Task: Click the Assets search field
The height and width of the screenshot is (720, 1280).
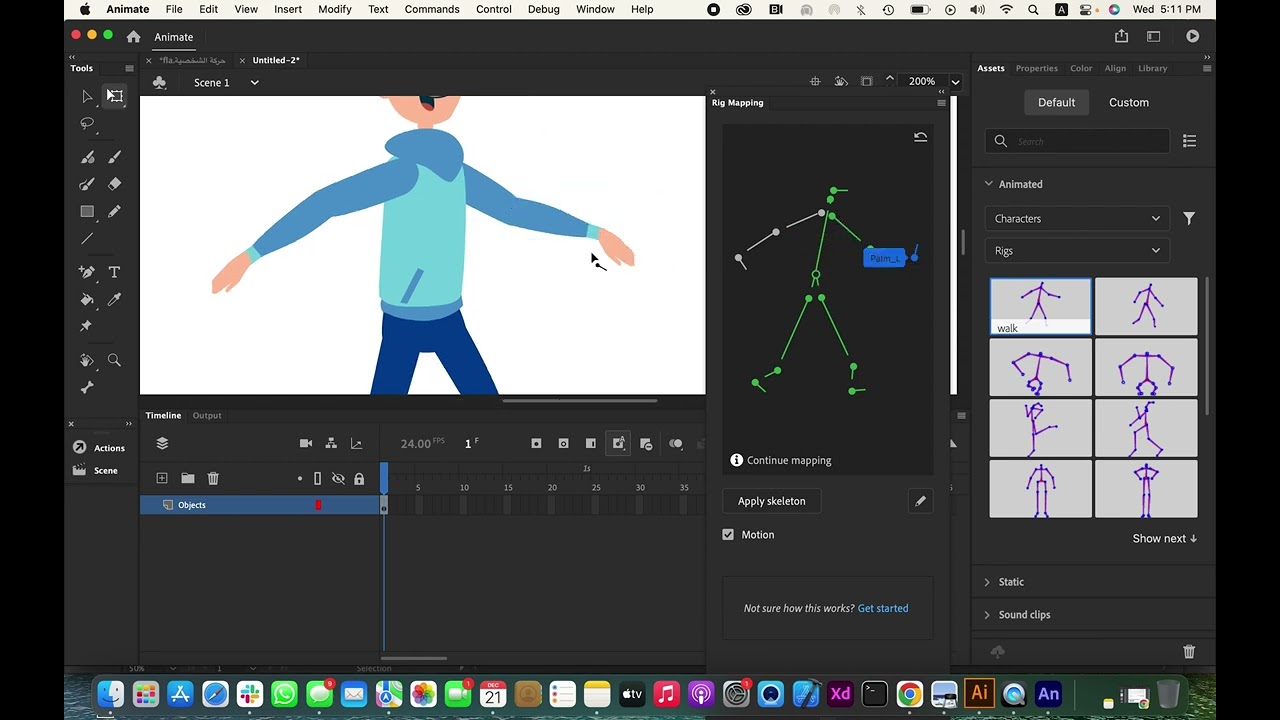Action: pyautogui.click(x=1077, y=141)
